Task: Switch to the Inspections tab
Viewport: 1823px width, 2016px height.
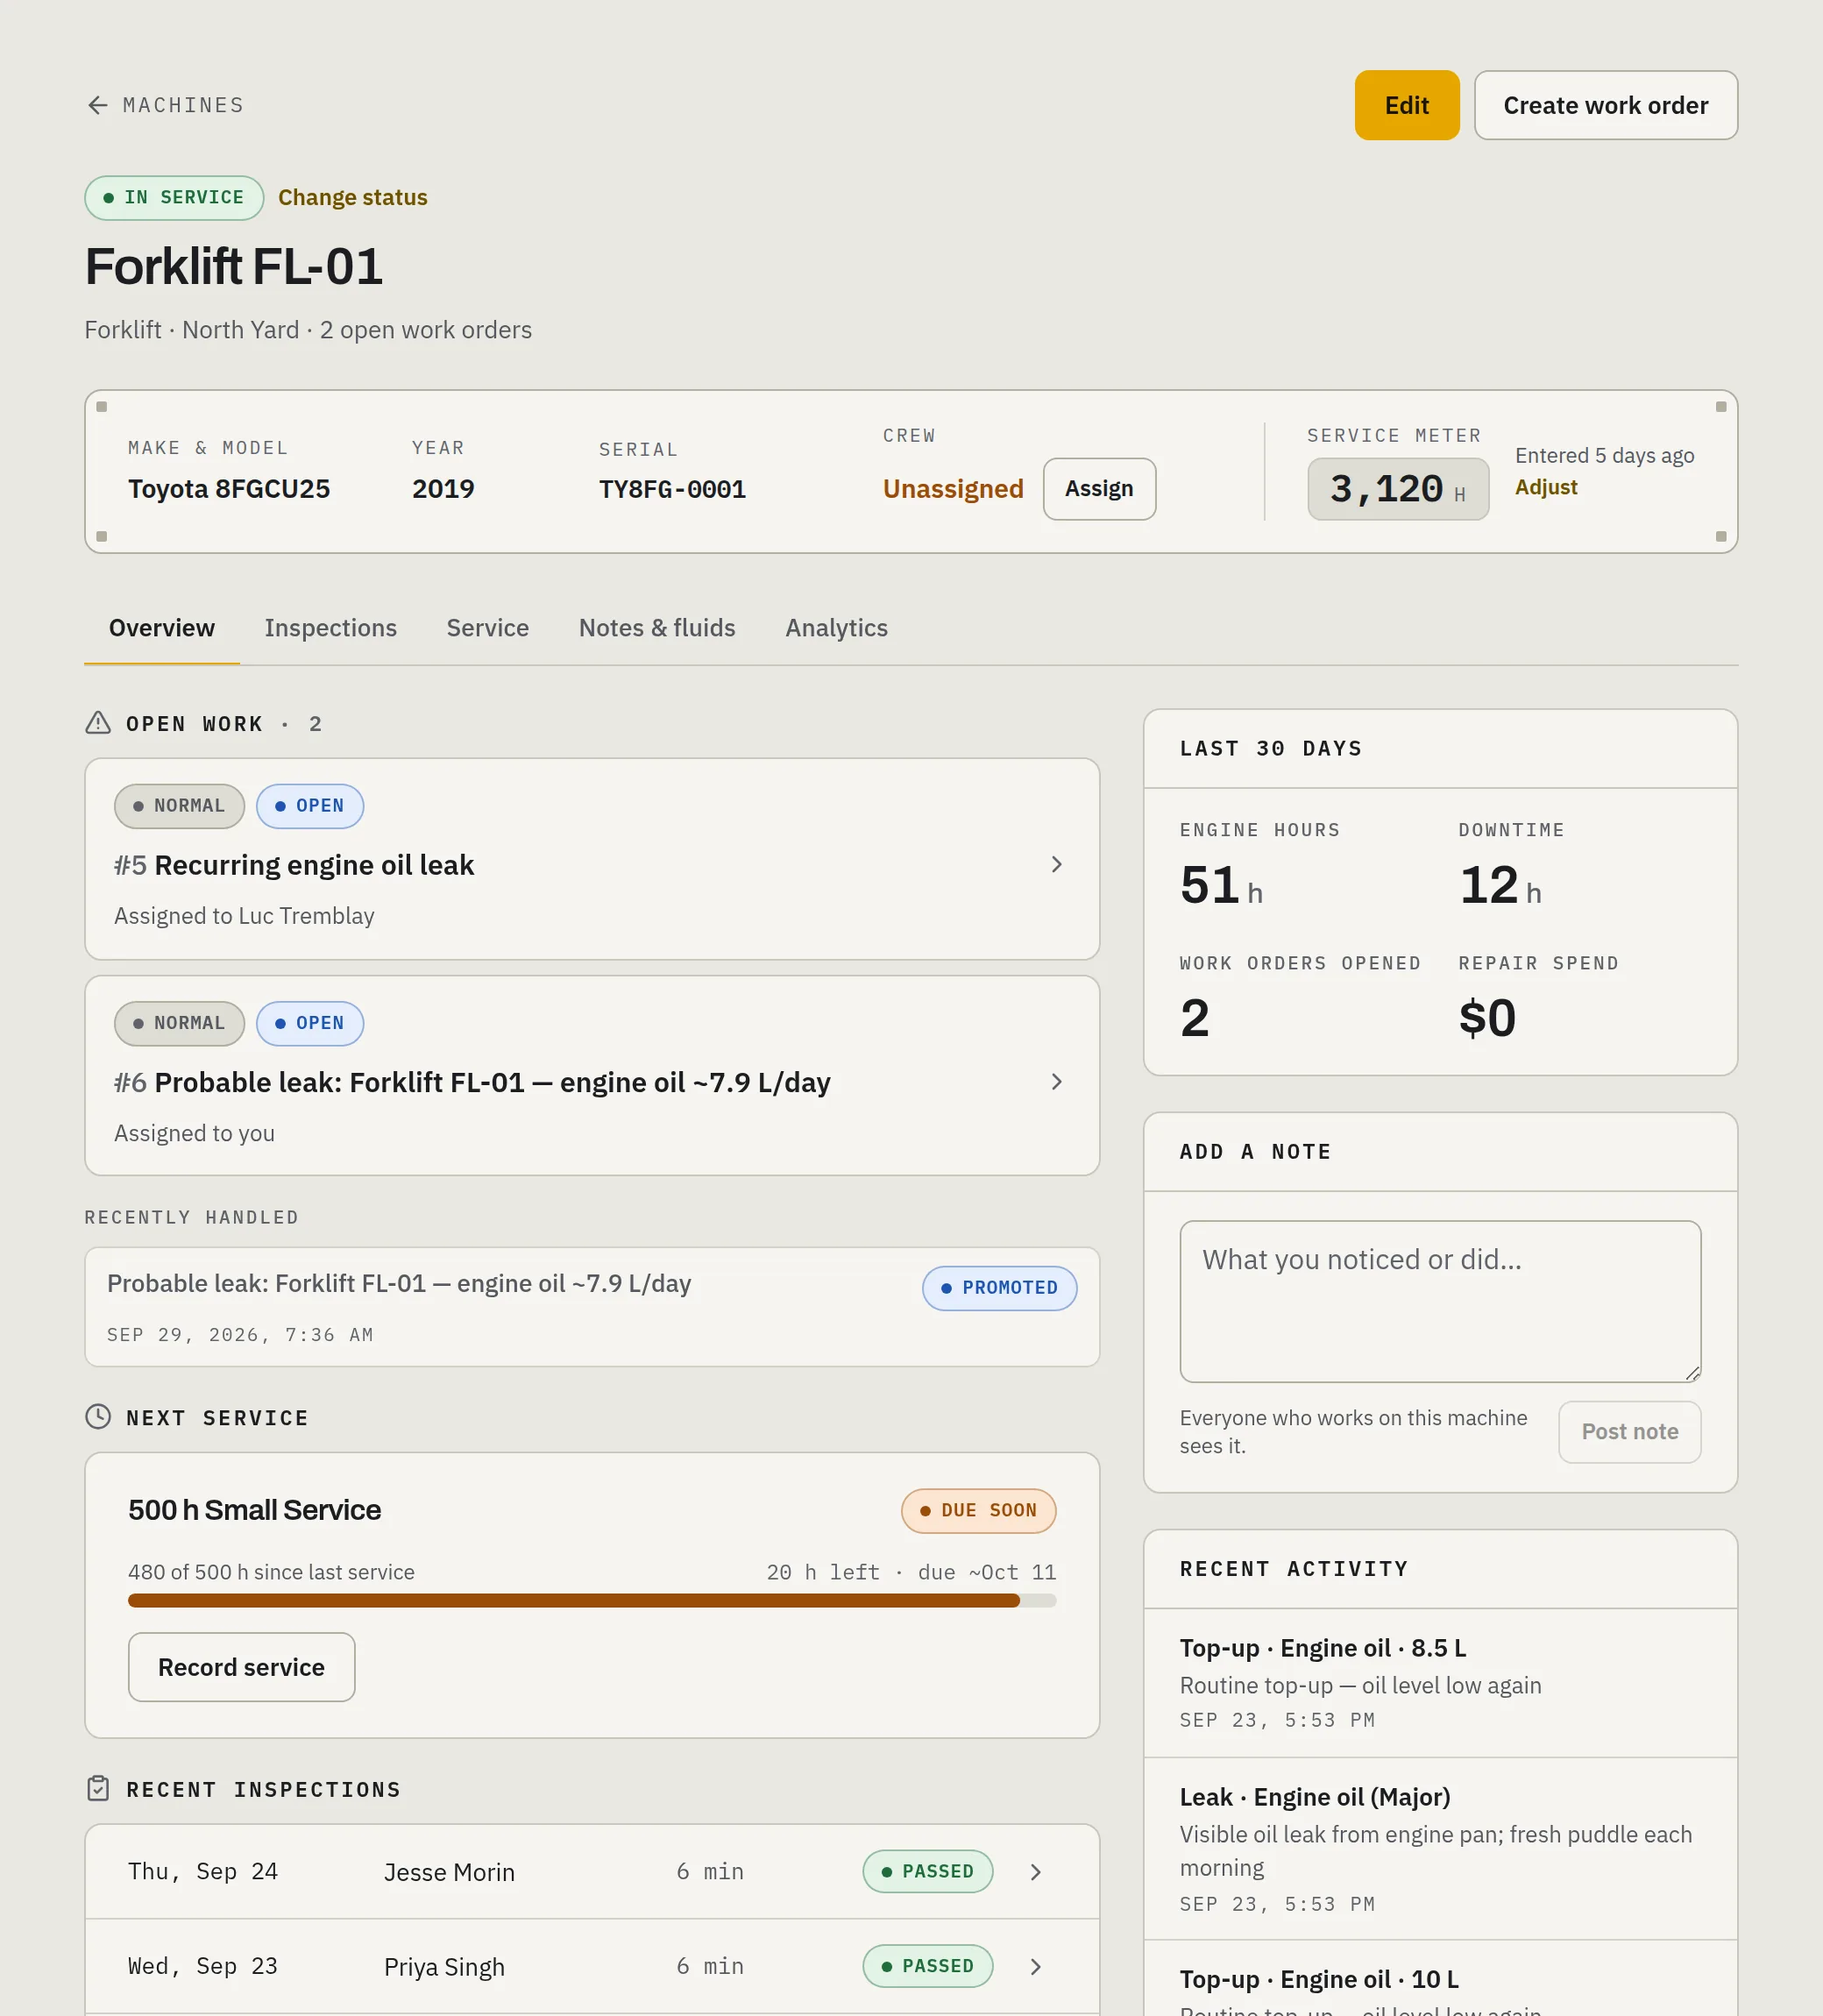Action: [330, 628]
